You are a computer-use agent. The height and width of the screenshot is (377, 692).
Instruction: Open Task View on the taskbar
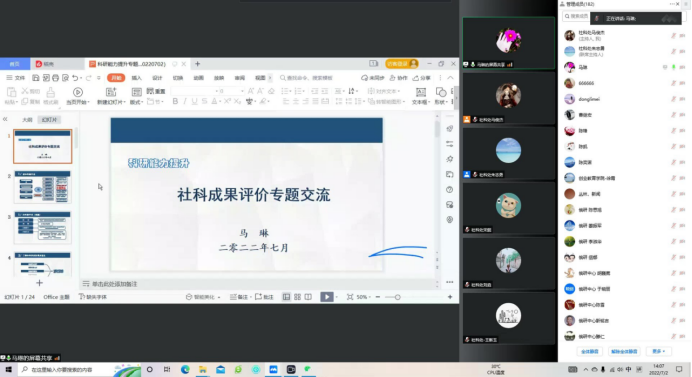[167, 369]
